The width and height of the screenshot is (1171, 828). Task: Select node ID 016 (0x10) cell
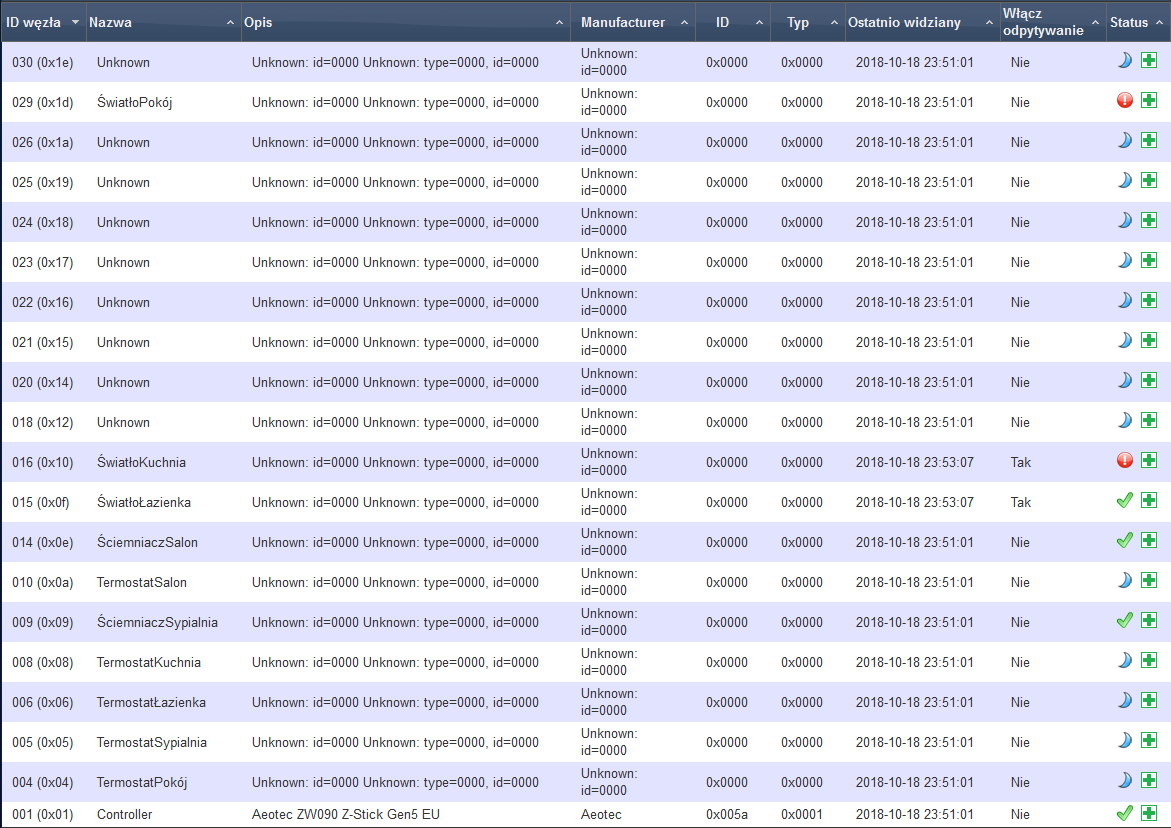click(x=43, y=462)
